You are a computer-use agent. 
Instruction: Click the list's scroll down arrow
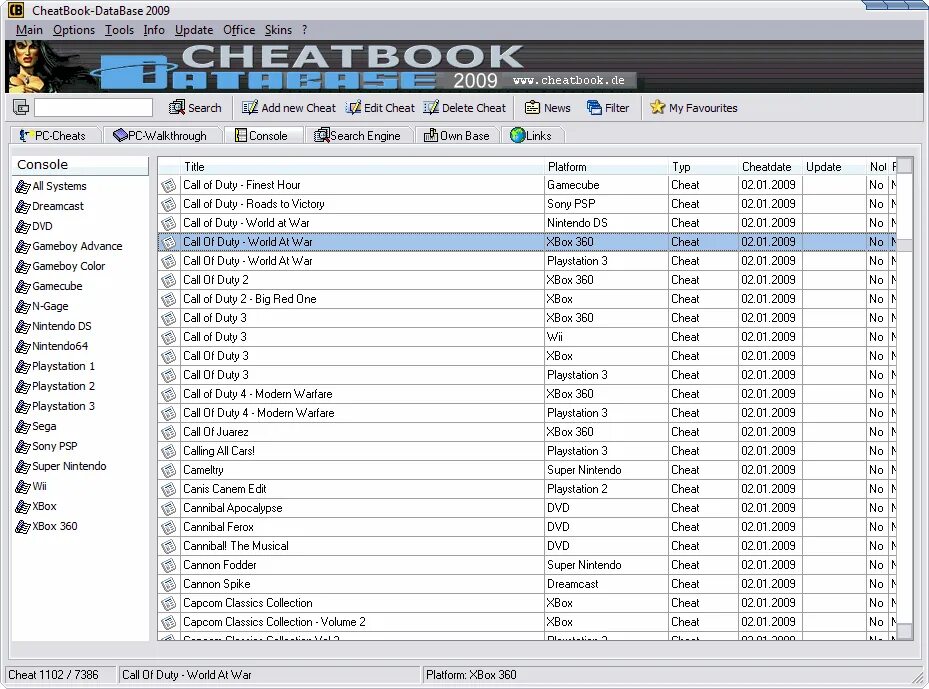905,632
